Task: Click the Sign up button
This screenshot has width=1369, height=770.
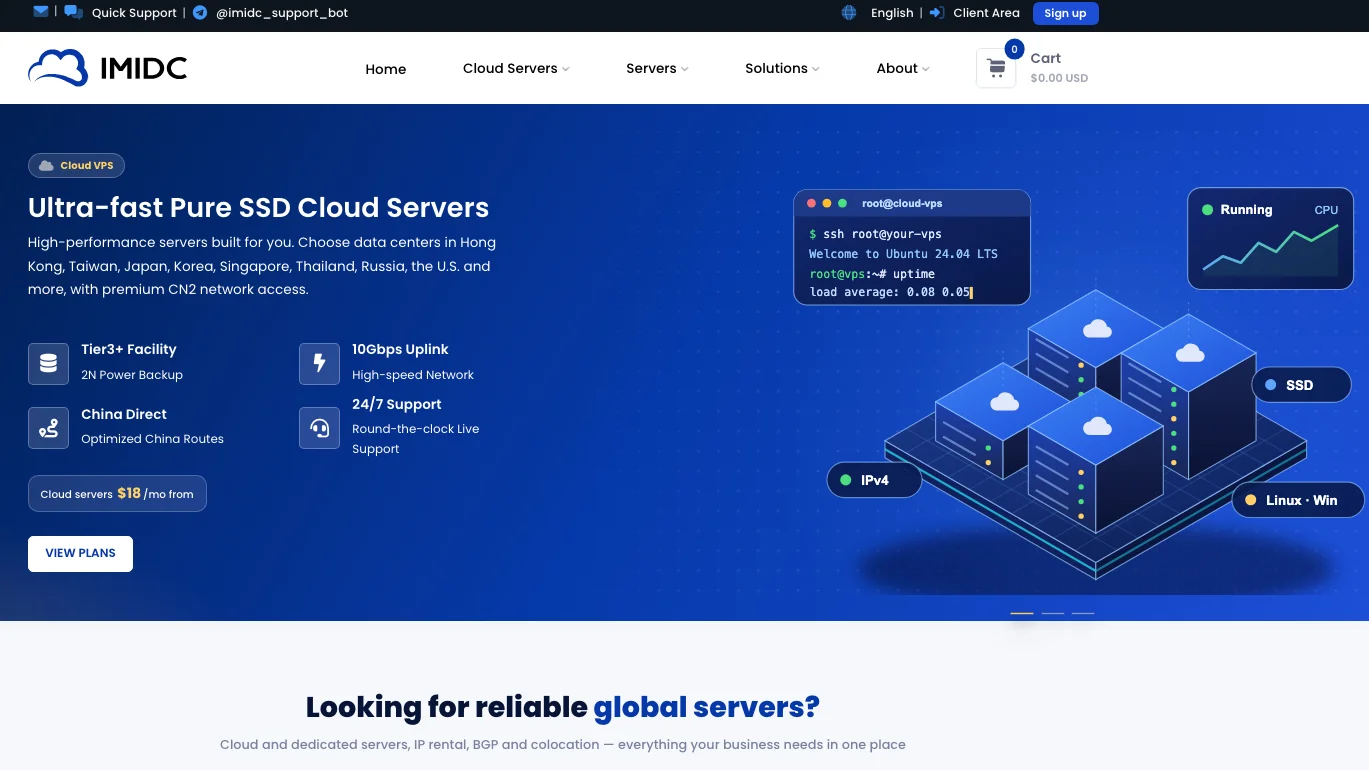Action: point(1065,13)
